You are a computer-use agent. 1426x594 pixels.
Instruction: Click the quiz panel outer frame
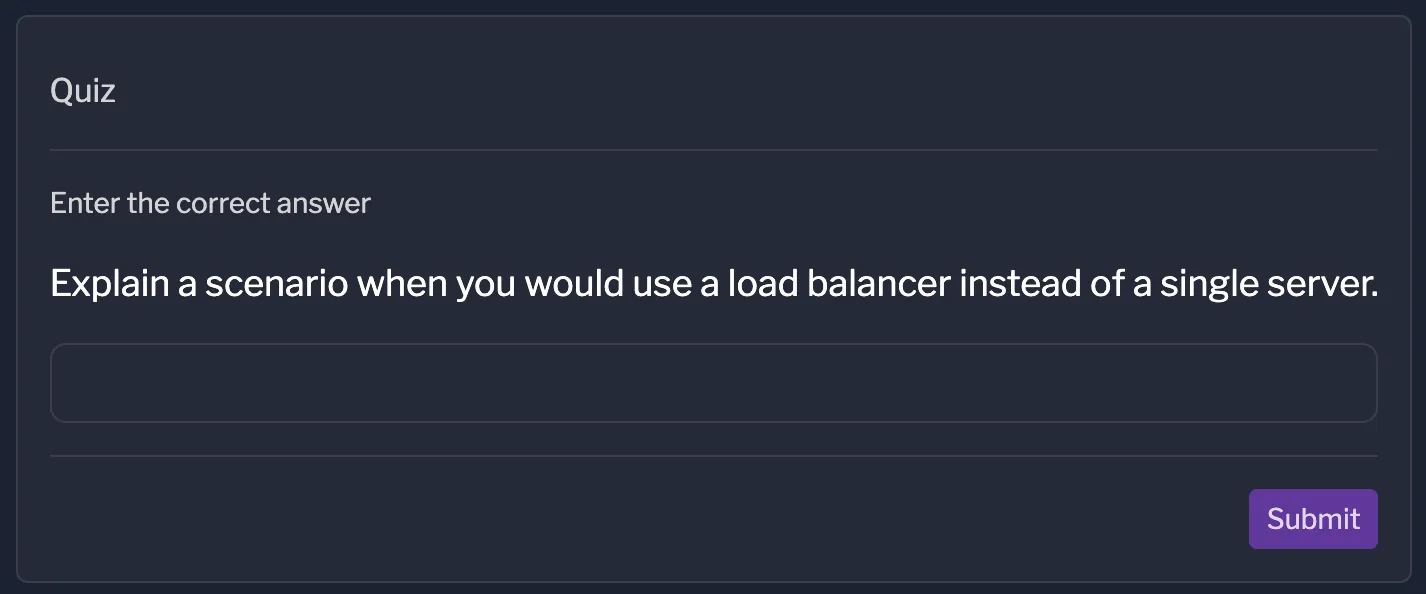pos(713,16)
